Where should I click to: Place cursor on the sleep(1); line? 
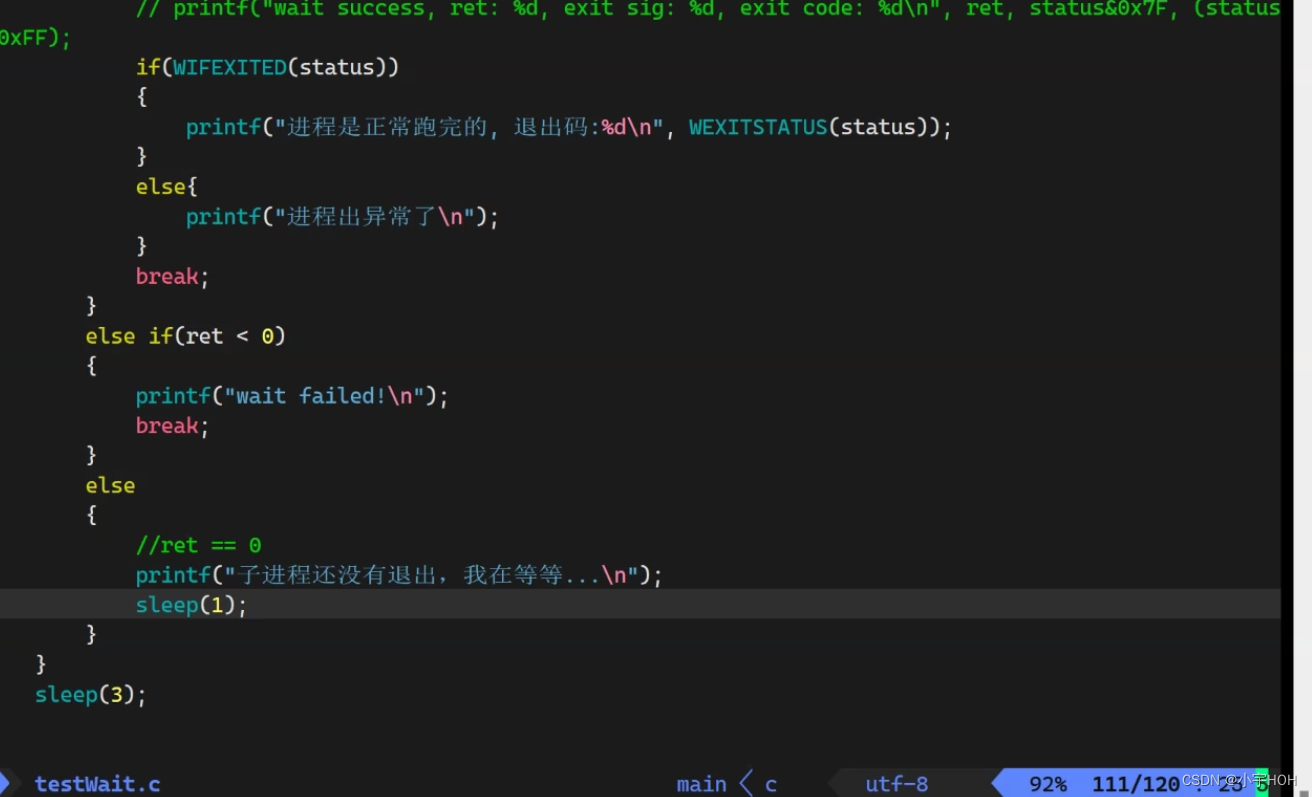tap(191, 605)
